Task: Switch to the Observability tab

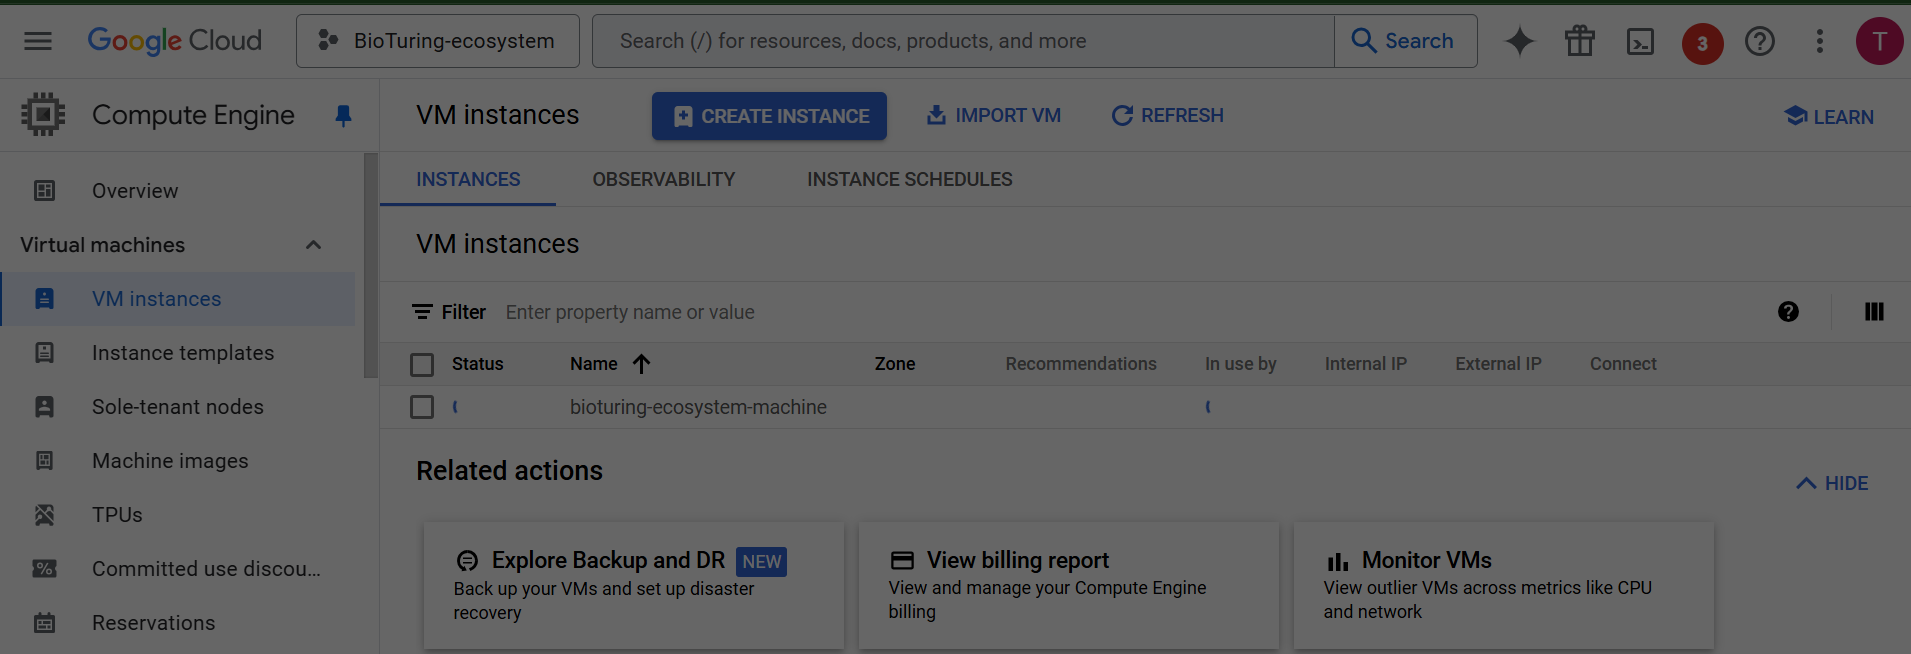Action: click(663, 180)
